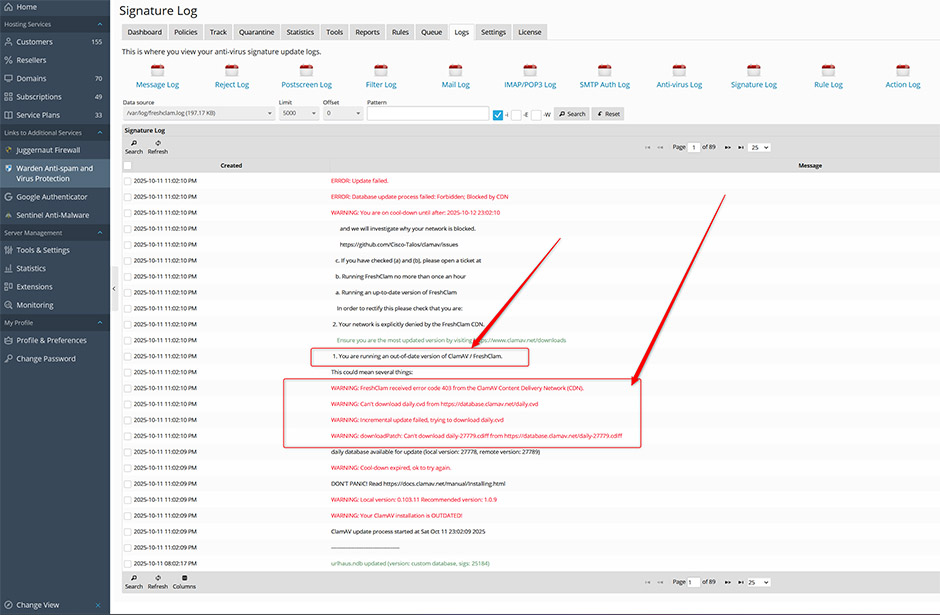Viewport: 940px width, 615px height.
Task: Toggle the checked -i option checkbox
Action: (498, 114)
